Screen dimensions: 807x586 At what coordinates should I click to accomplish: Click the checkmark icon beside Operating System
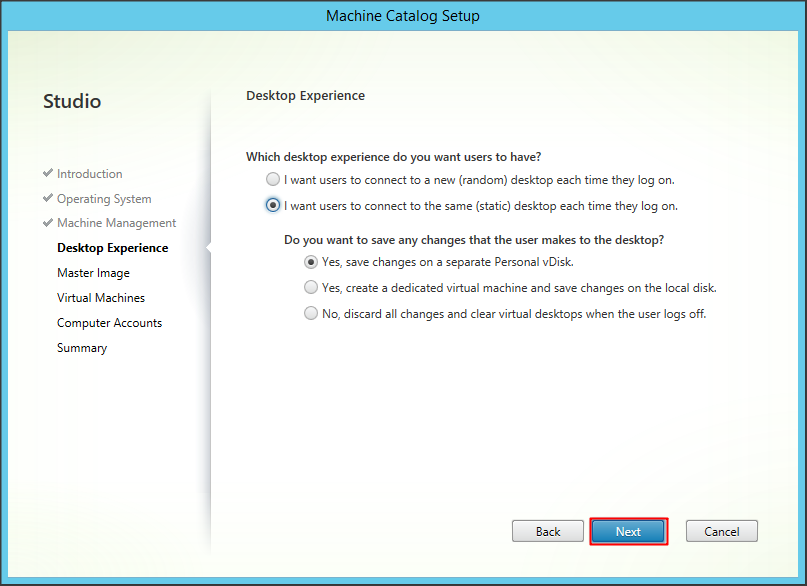pyautogui.click(x=48, y=198)
